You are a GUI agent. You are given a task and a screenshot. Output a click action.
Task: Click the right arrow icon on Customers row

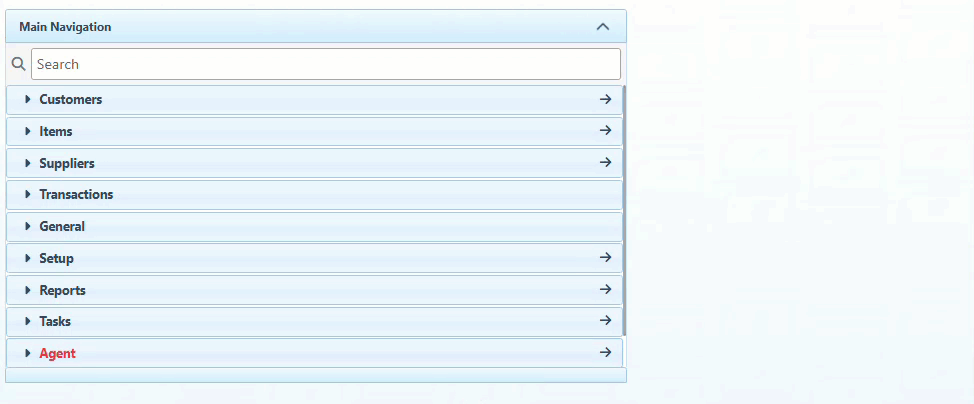(x=605, y=99)
